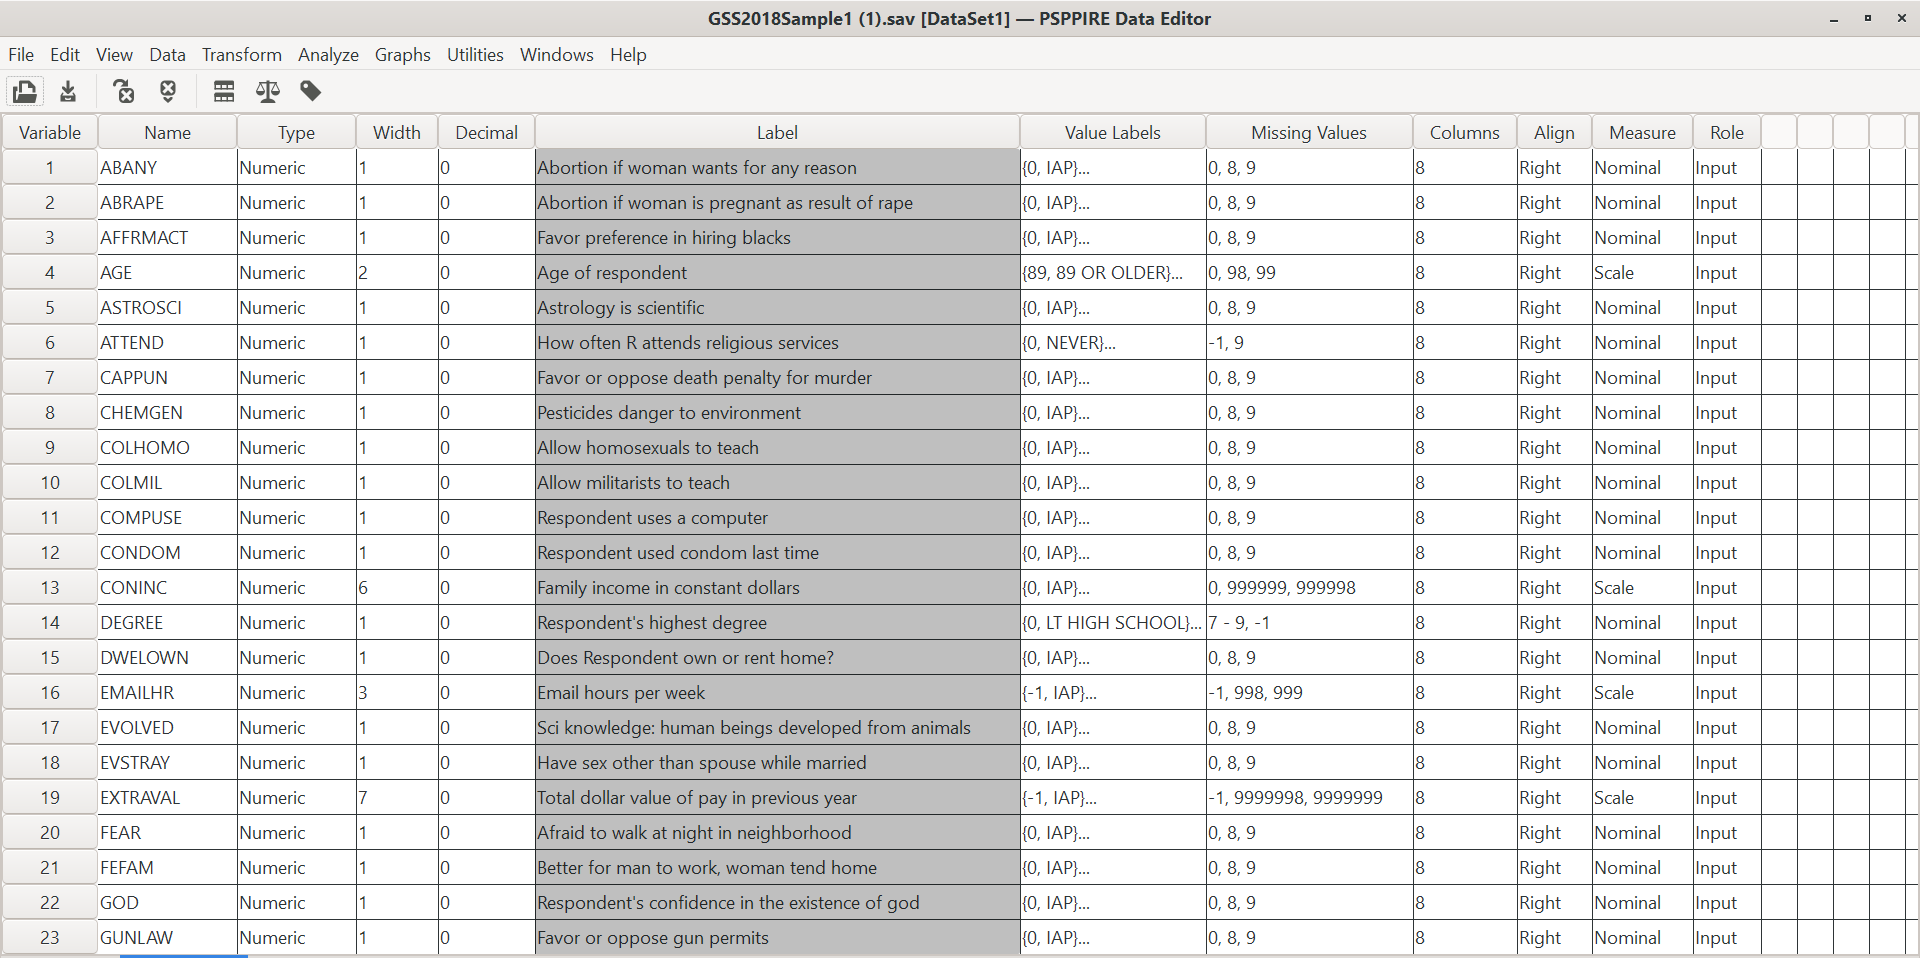
Task: Edit the Label cell of FEAR
Action: click(x=777, y=832)
